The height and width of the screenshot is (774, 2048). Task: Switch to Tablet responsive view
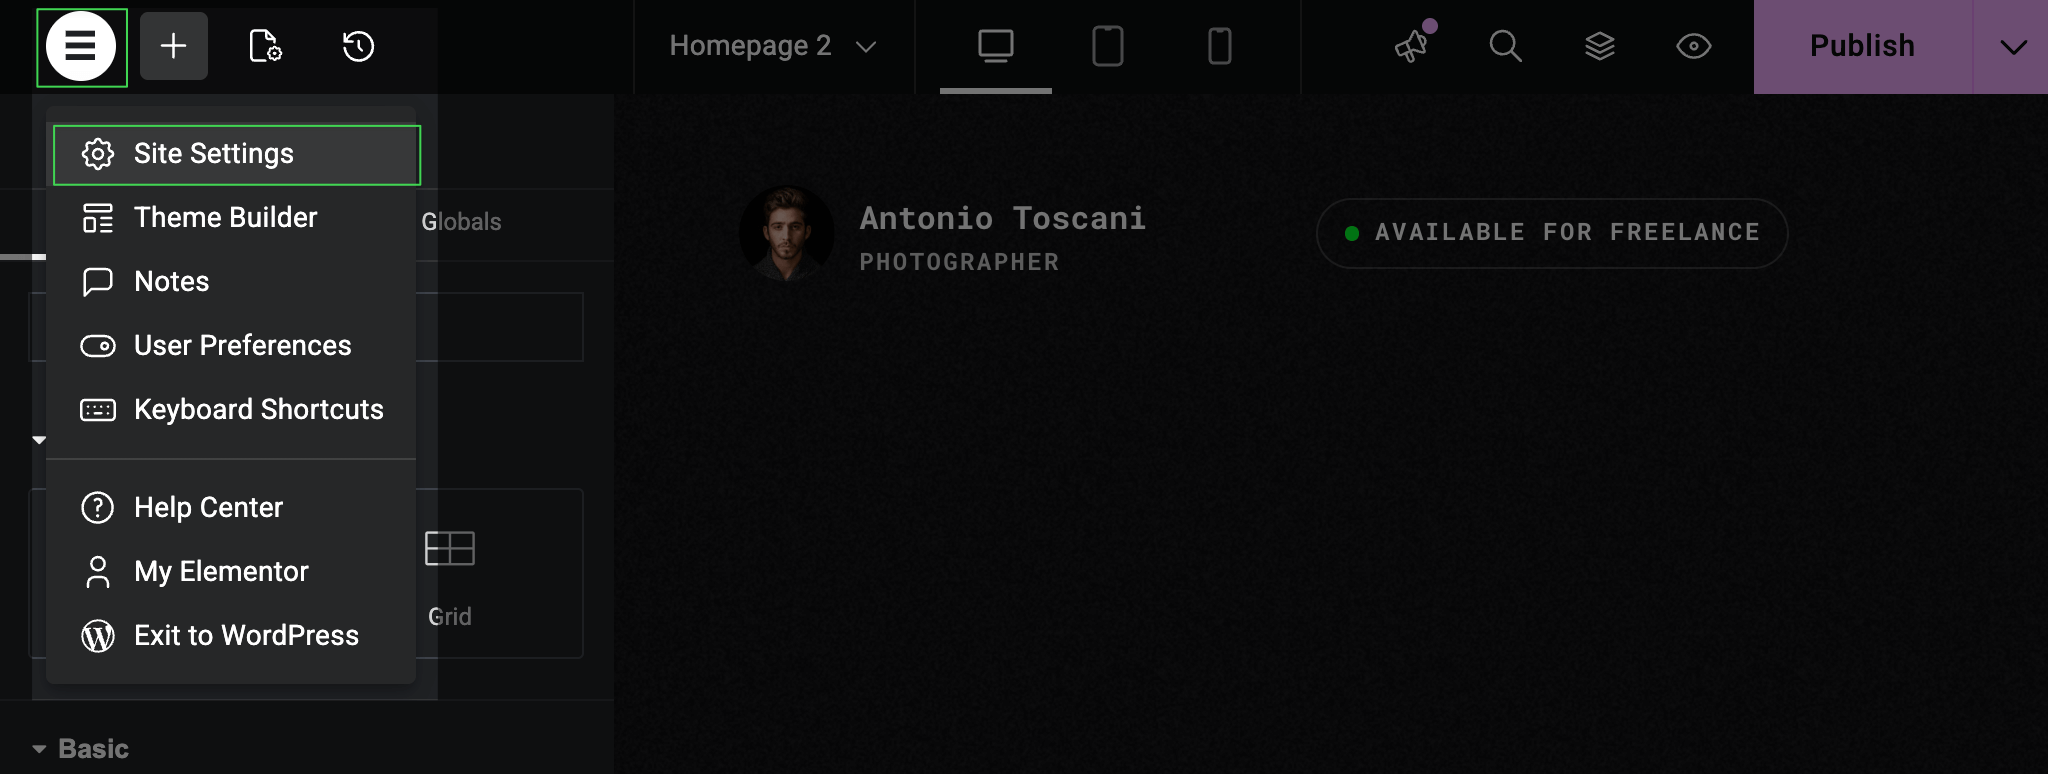(1107, 46)
